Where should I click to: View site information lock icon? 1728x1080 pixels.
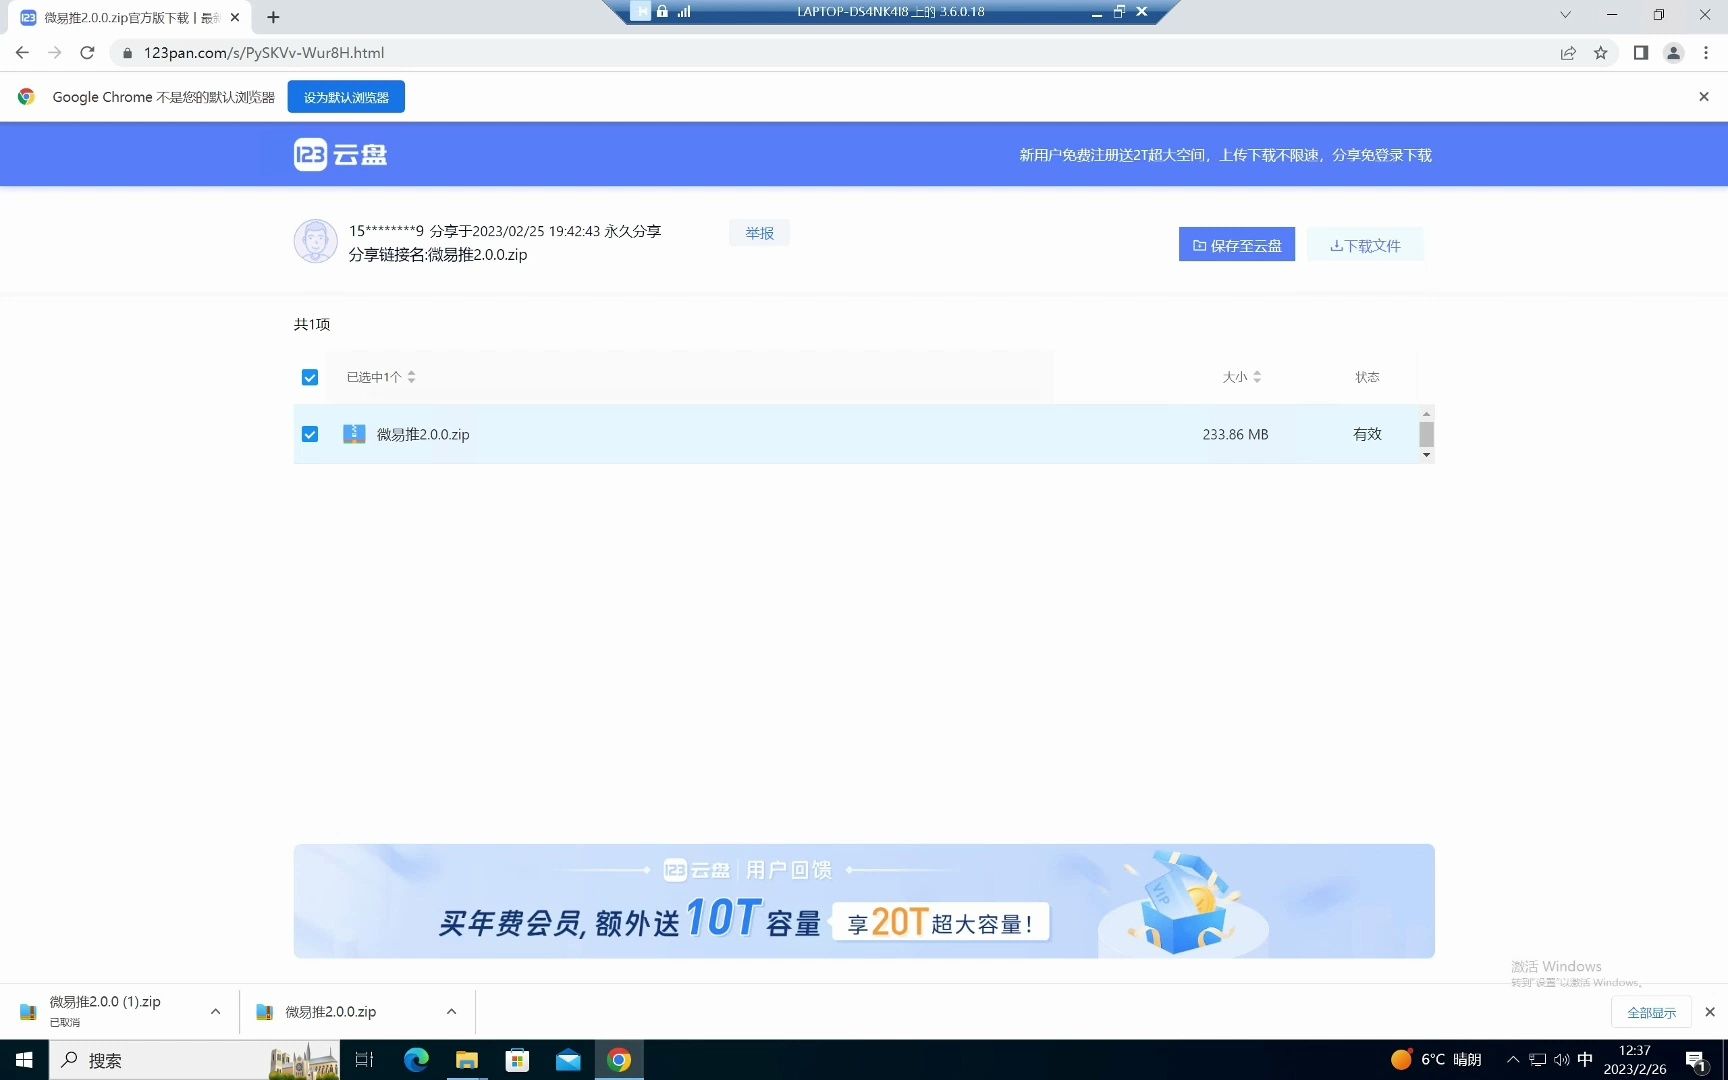click(x=127, y=53)
